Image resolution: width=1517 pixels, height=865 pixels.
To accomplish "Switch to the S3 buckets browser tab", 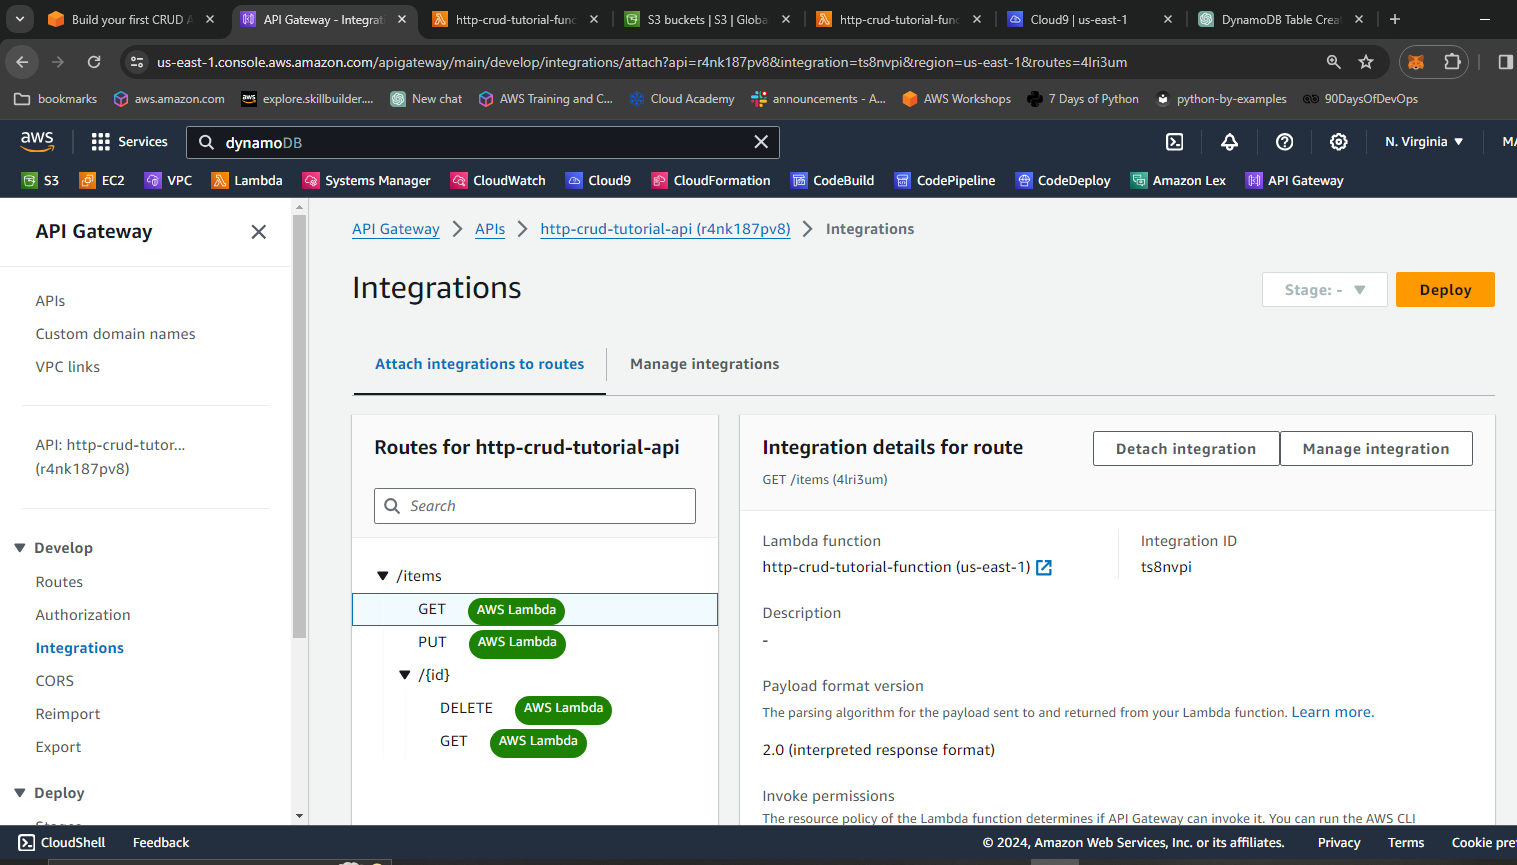I will [707, 19].
